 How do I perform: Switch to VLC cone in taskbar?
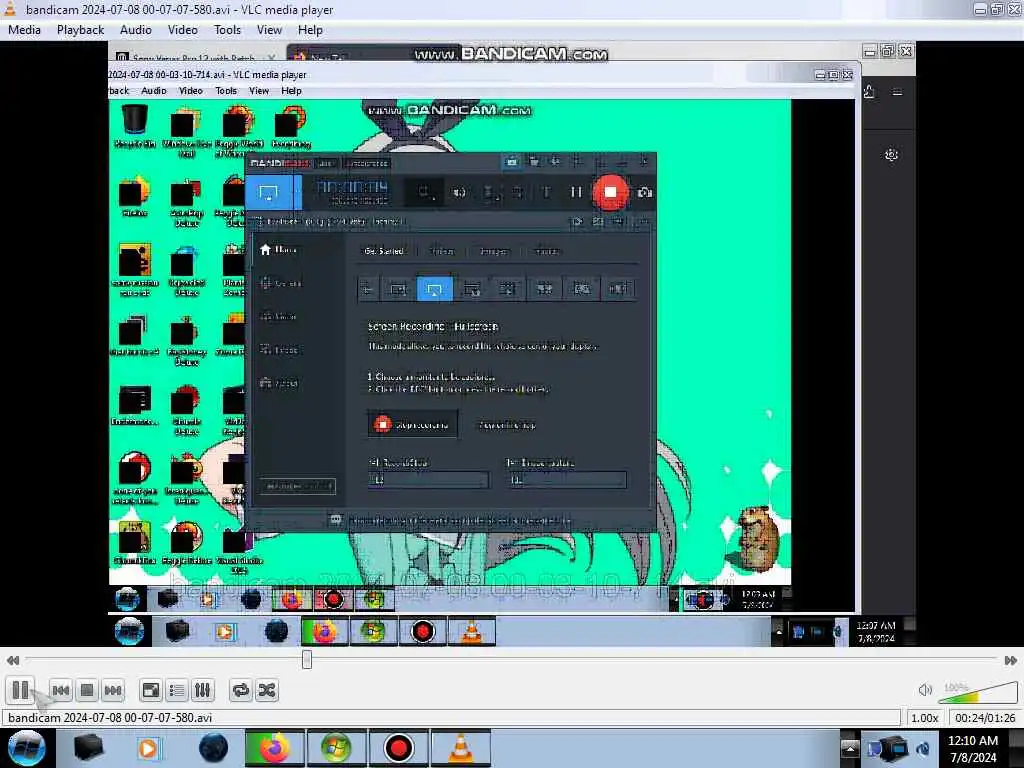click(460, 748)
